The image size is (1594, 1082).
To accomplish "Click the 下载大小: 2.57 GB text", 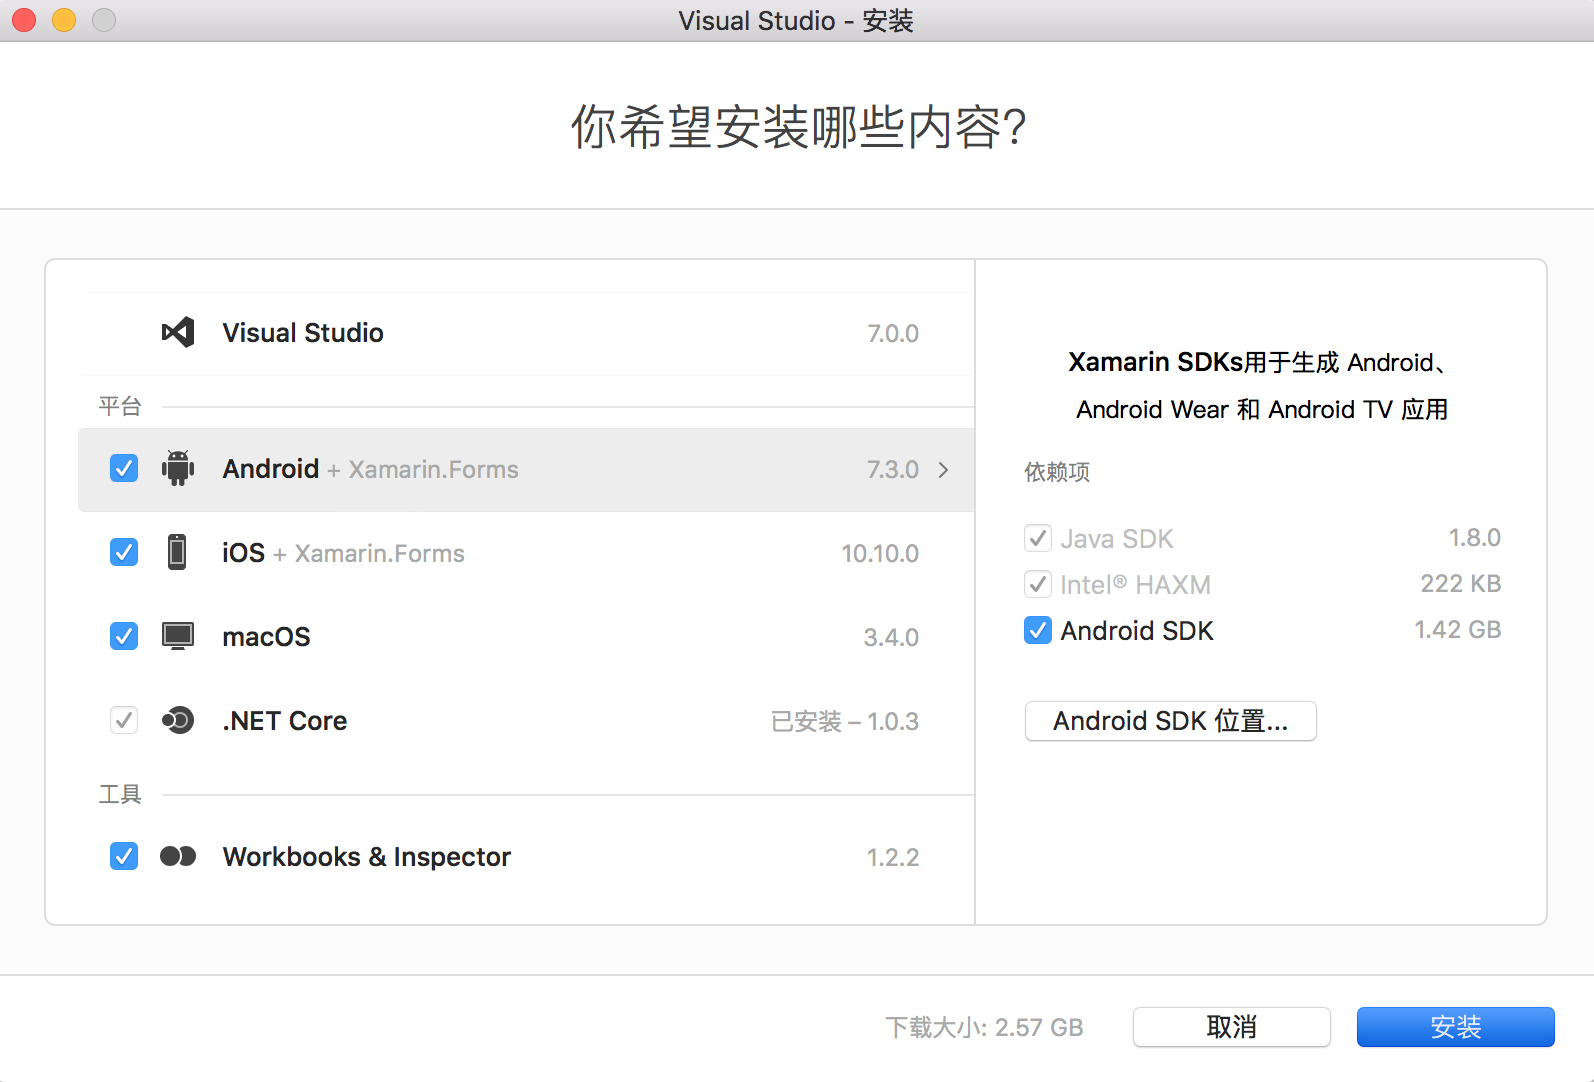I will tap(985, 1027).
